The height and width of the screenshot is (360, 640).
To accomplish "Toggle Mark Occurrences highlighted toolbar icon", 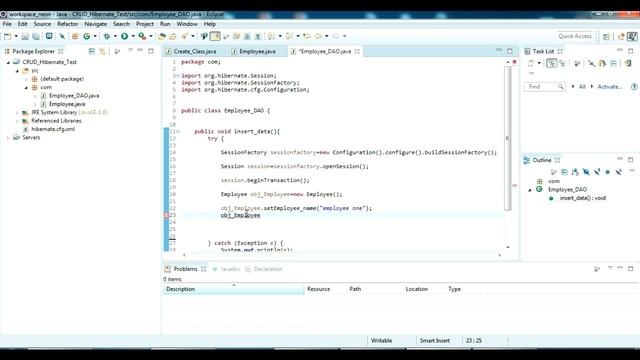I will coord(215,36).
